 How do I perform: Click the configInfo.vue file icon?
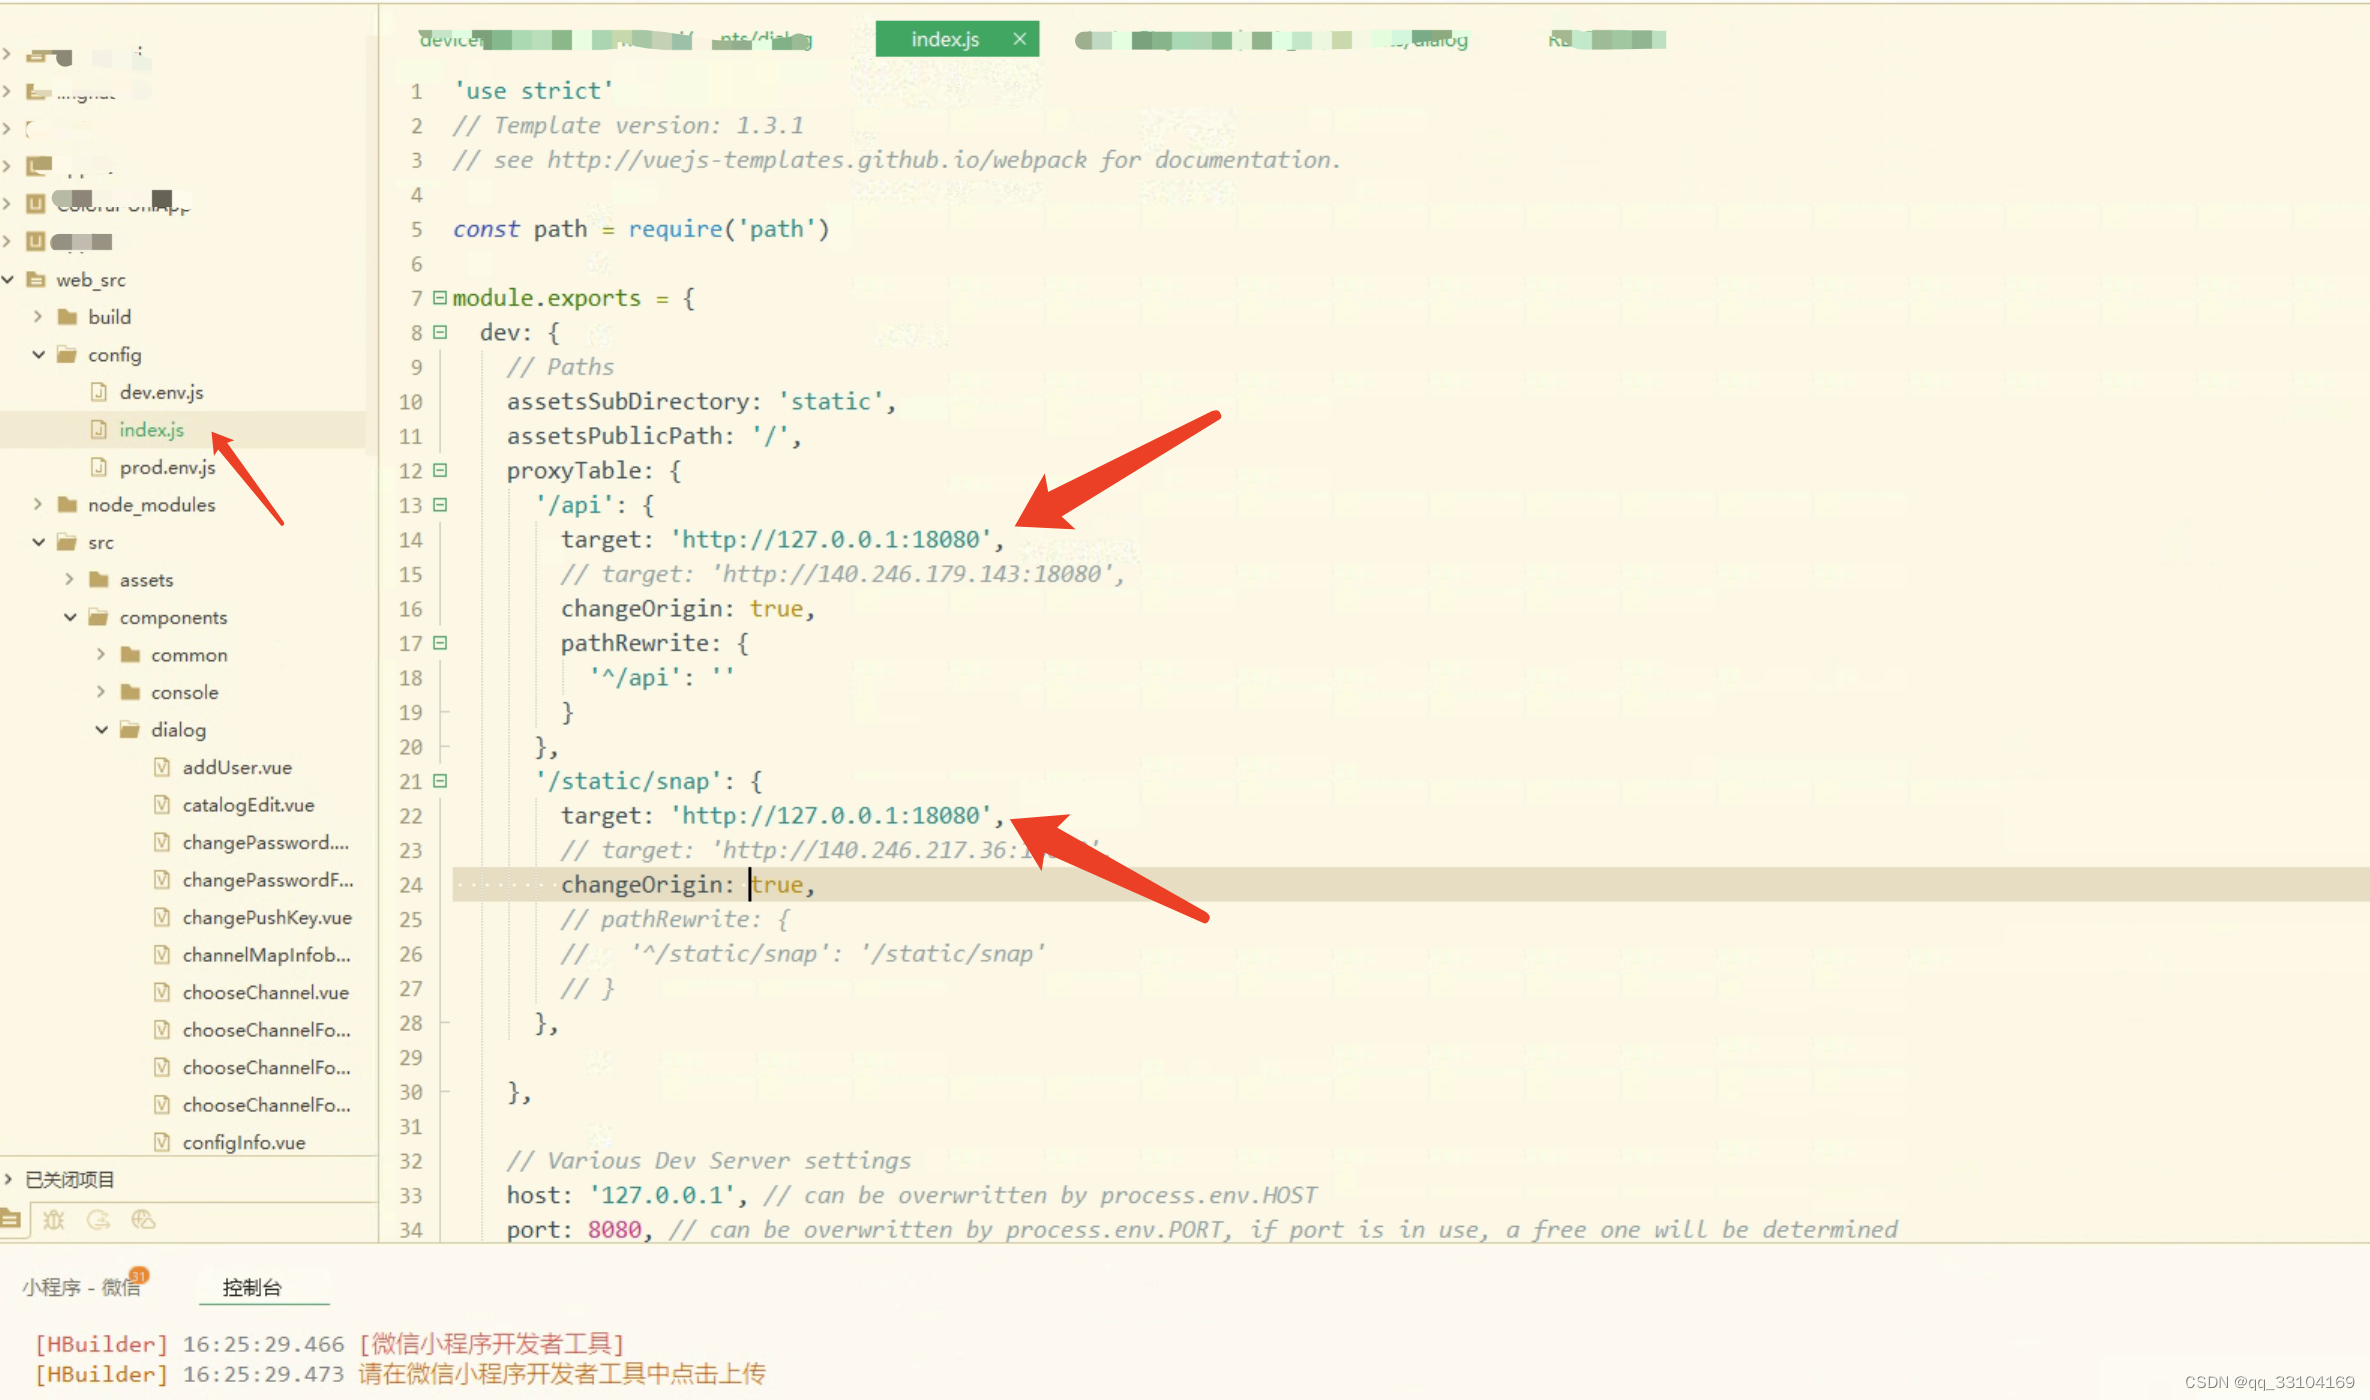tap(162, 1142)
